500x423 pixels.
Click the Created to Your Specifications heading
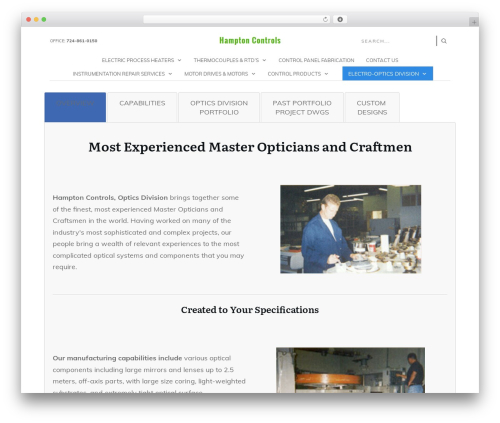250,310
